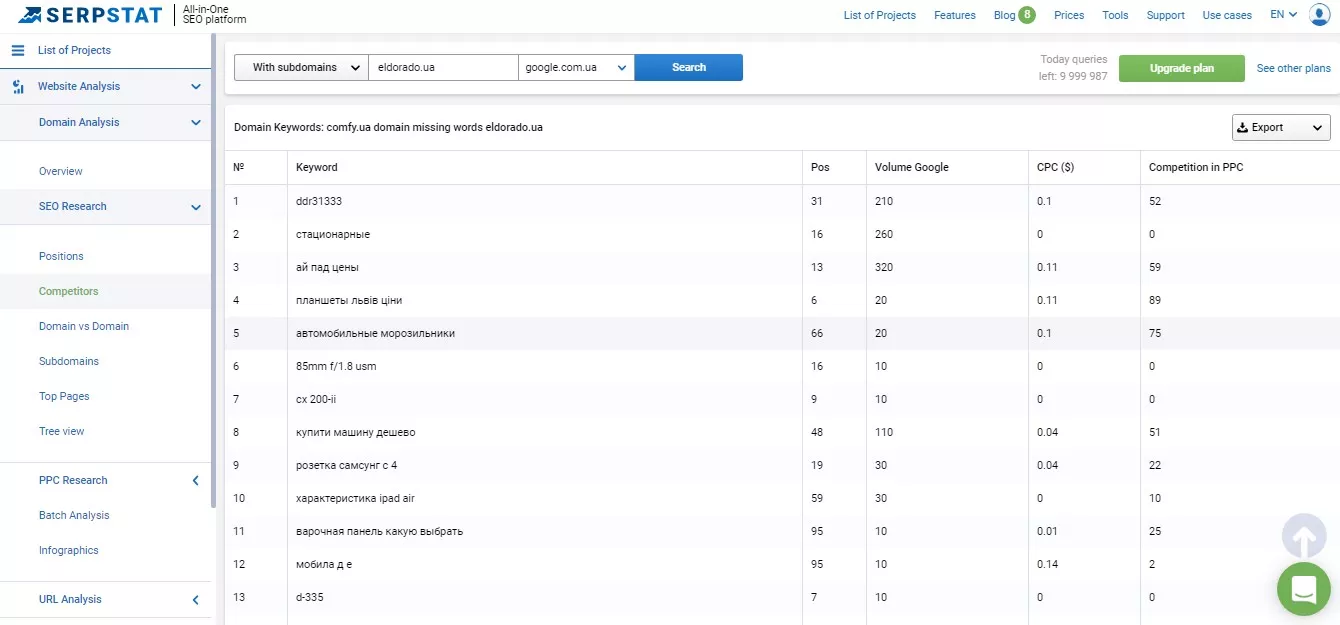Click keyword розетка самсунг с 4
Image resolution: width=1340 pixels, height=625 pixels.
(x=346, y=465)
